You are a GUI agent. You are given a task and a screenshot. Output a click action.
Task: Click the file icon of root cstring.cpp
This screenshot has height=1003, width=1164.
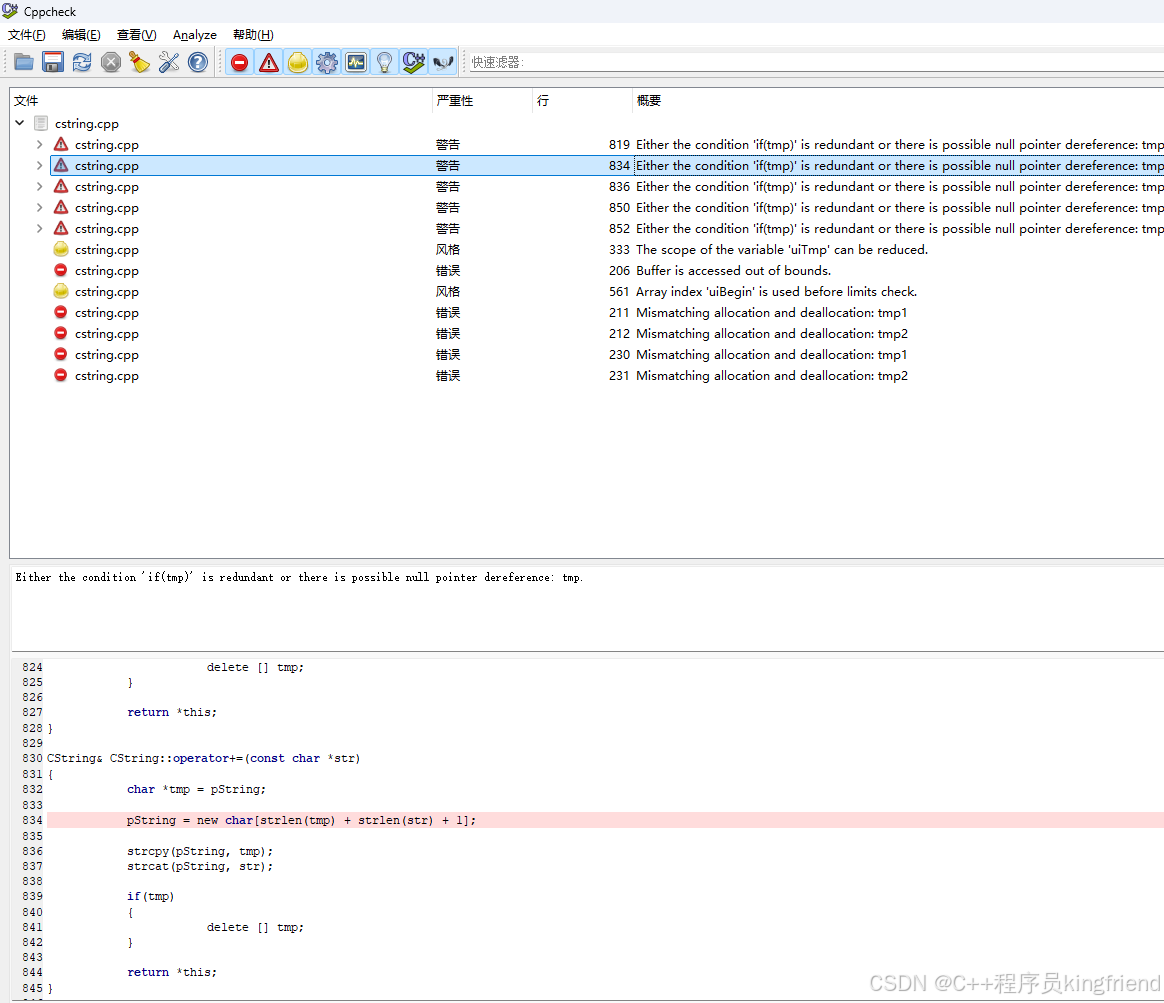42,123
